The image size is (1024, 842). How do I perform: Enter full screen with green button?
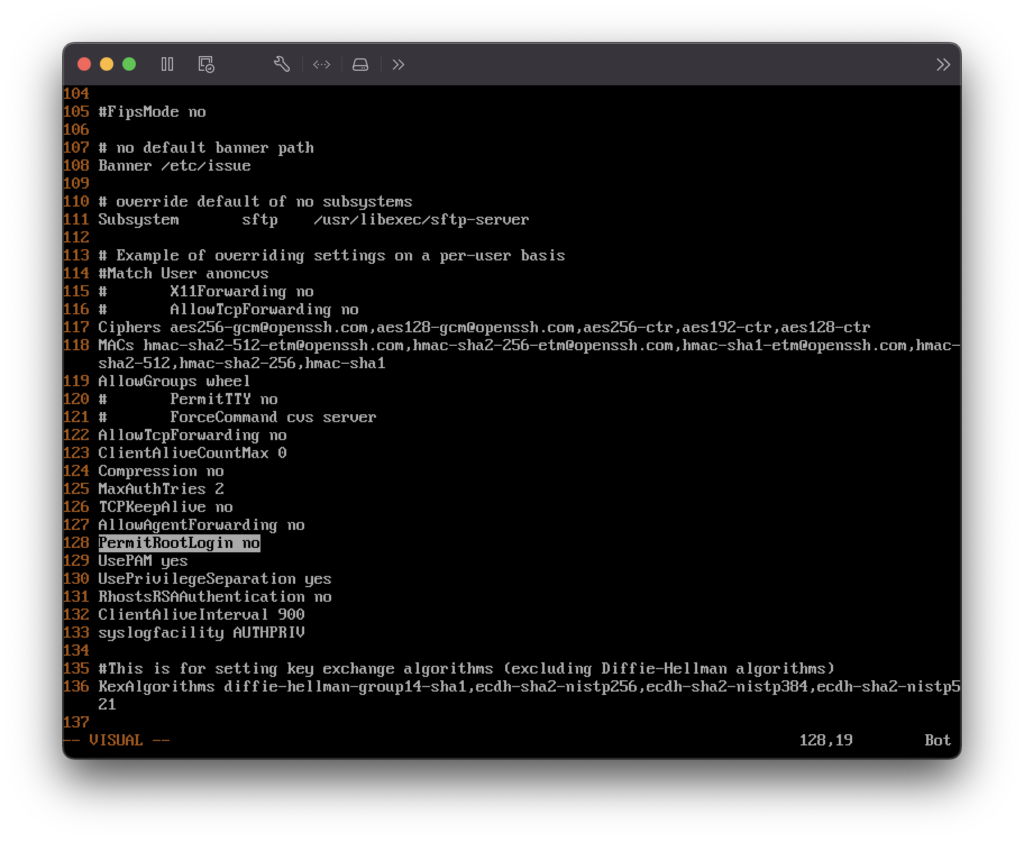(x=129, y=64)
